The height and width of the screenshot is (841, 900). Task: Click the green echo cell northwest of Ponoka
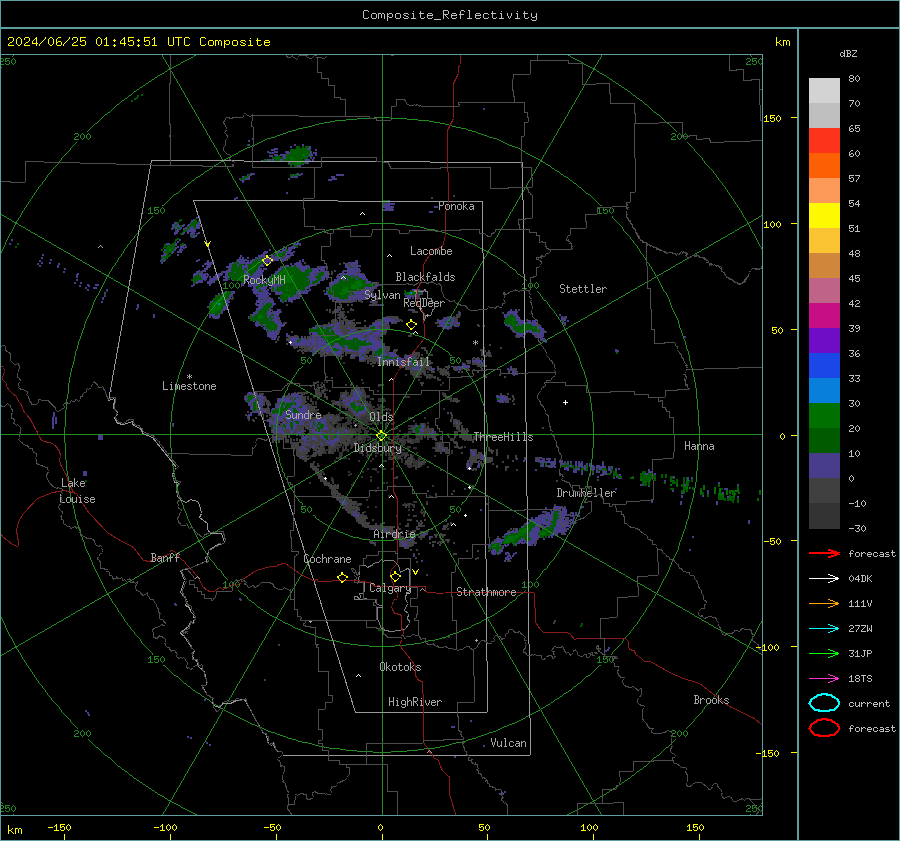coord(298,155)
